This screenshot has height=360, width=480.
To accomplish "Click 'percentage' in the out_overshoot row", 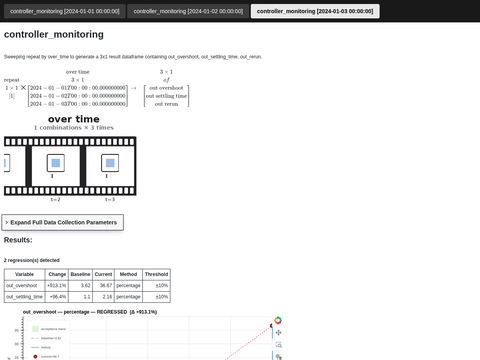I will click(x=128, y=286).
